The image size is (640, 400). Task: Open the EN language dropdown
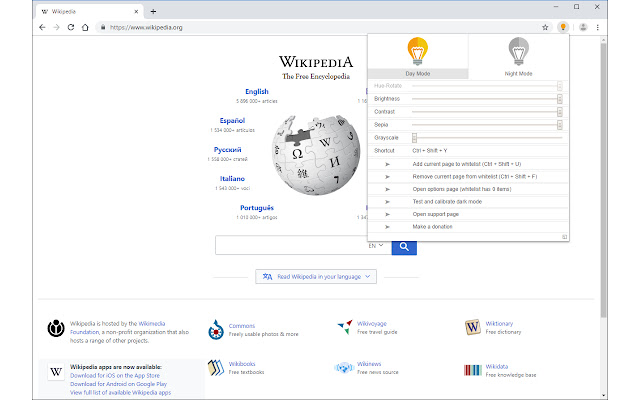[376, 246]
